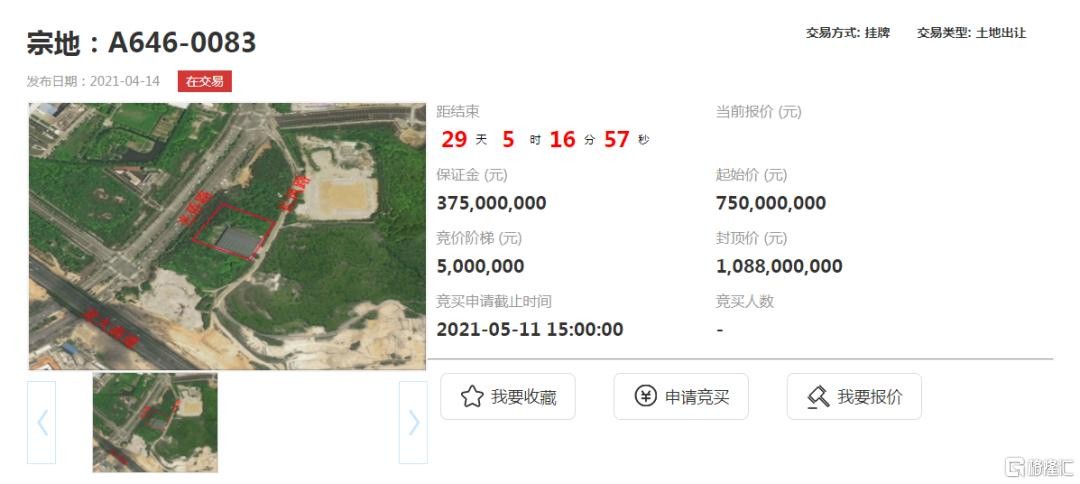Click the red 在交易 status badge
1080x484 pixels.
point(205,81)
